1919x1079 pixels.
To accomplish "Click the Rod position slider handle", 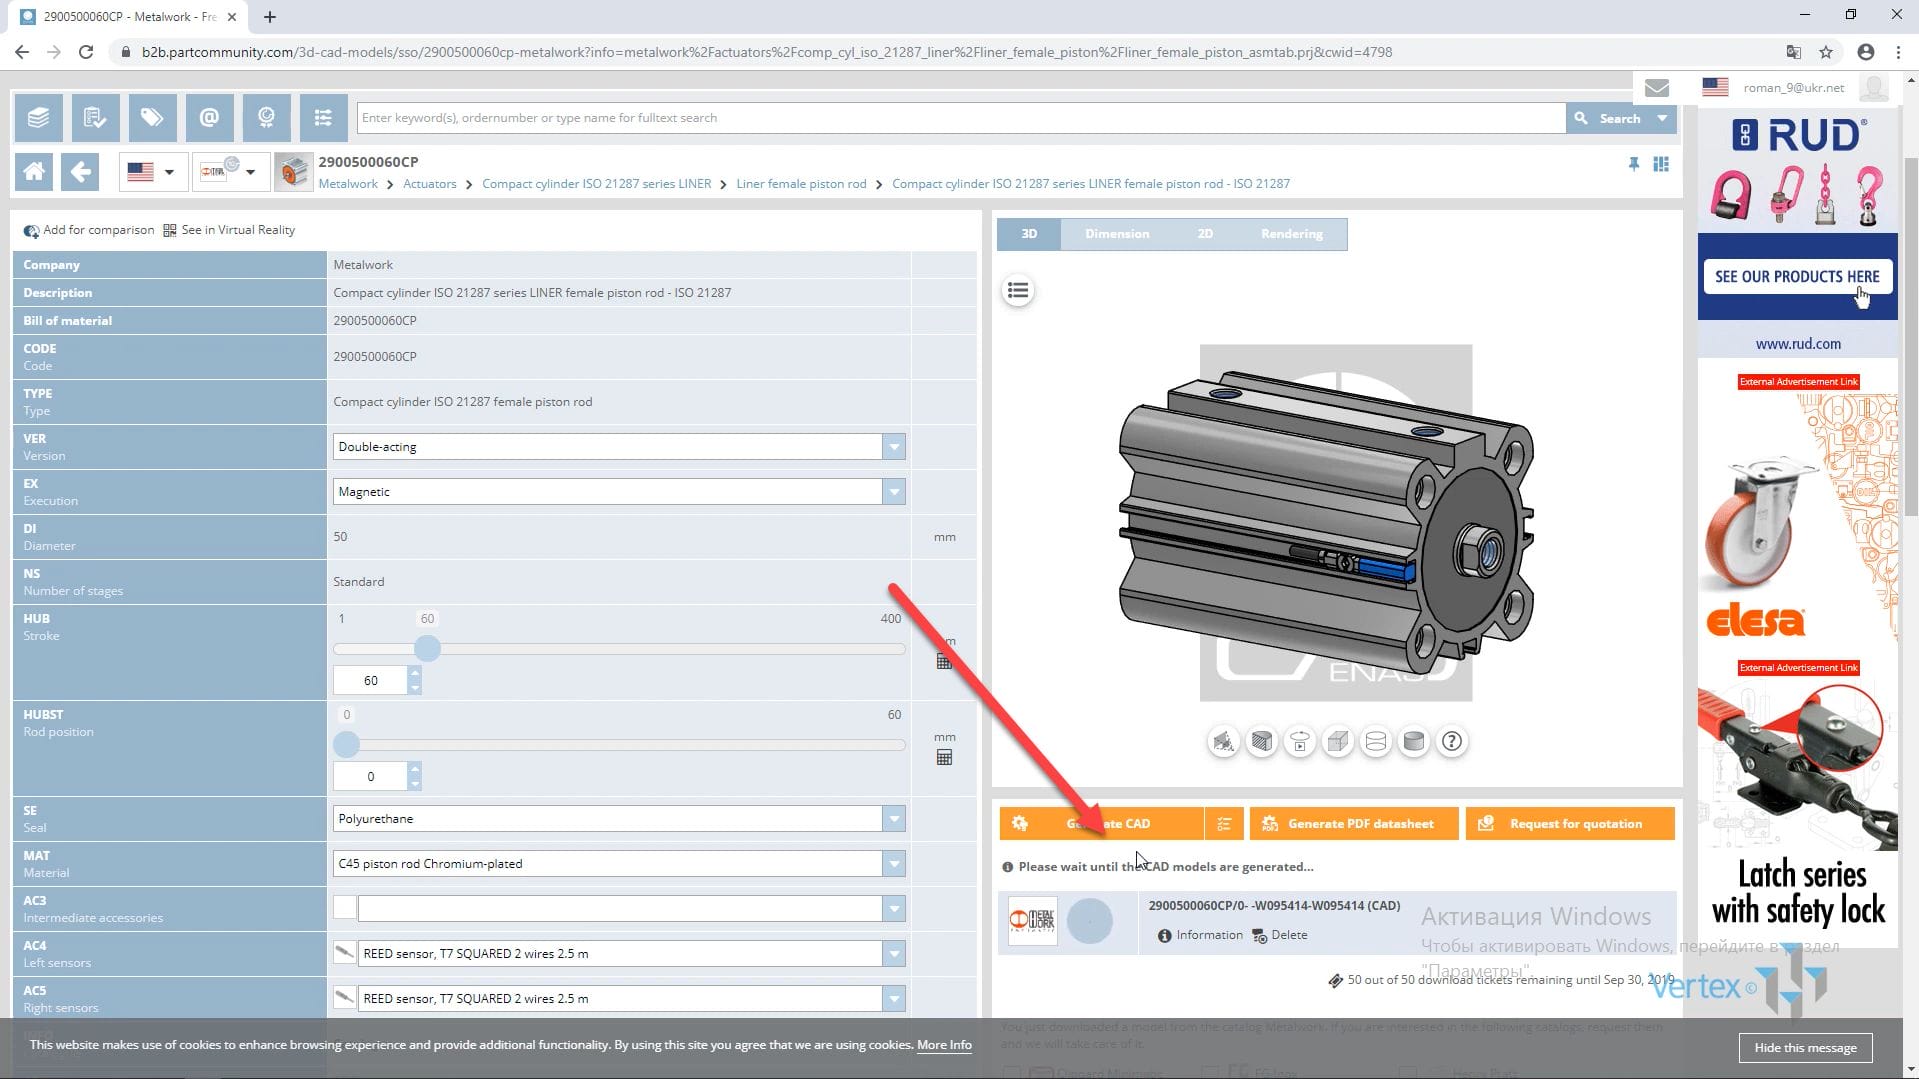I will click(346, 745).
